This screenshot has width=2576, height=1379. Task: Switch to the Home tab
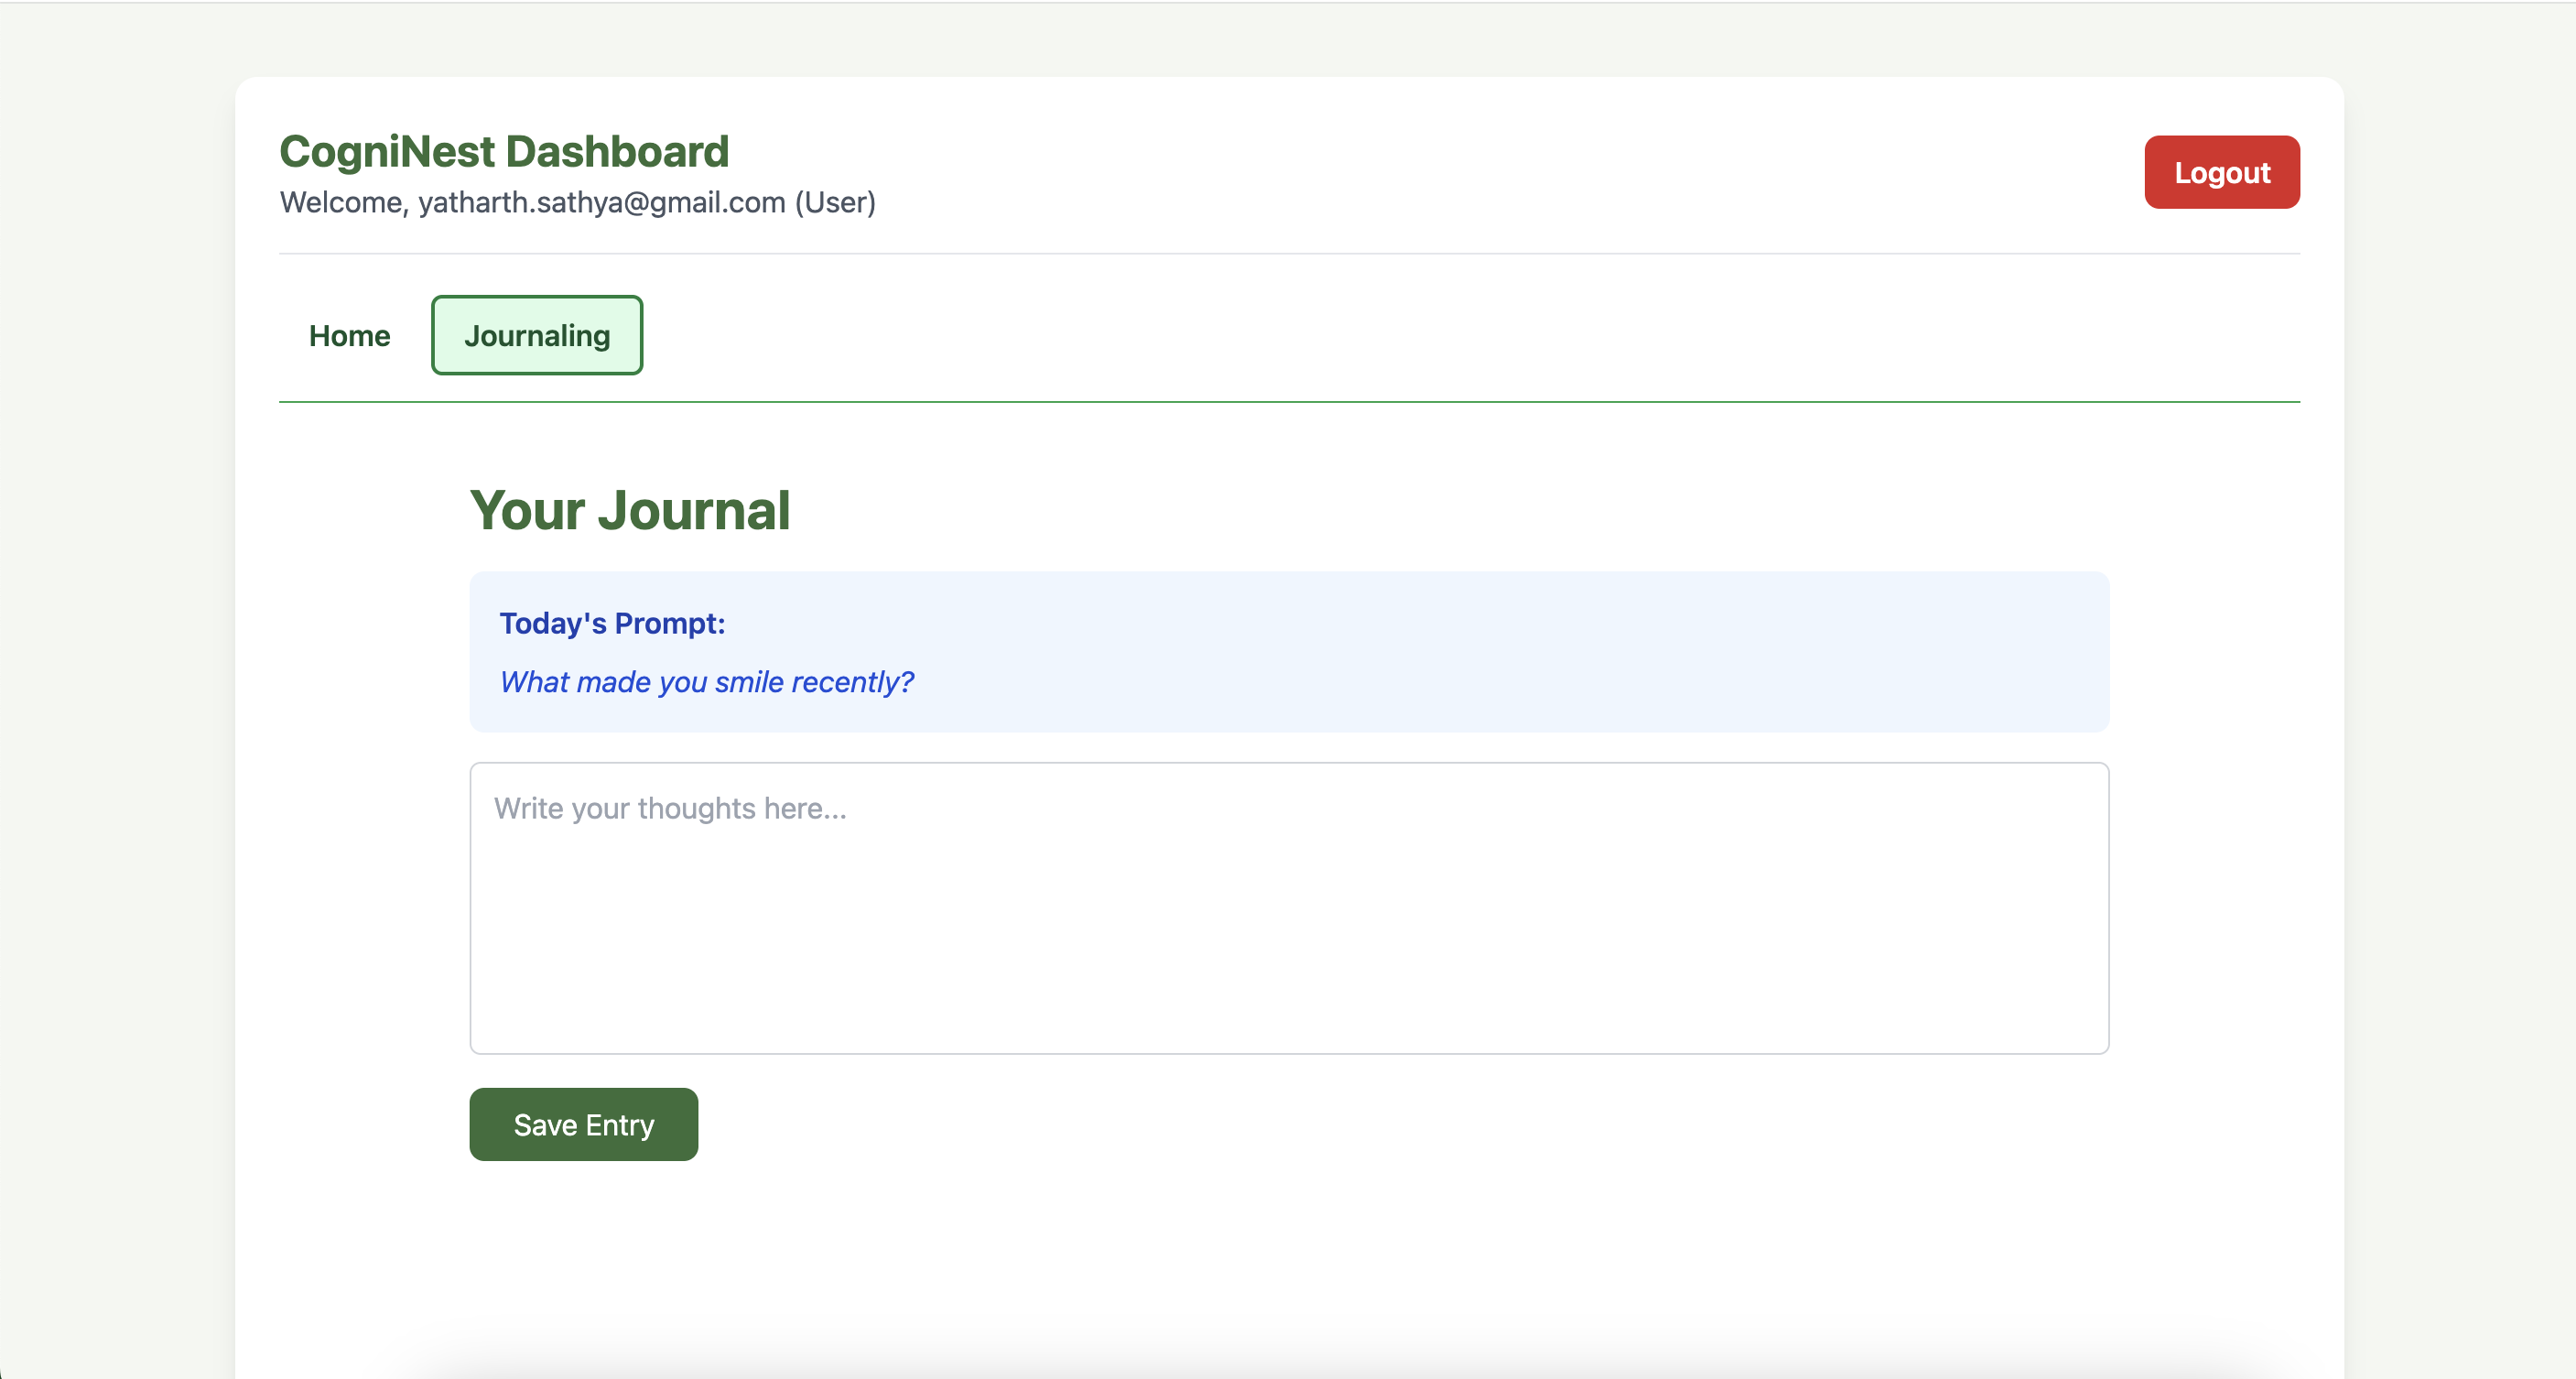349,336
